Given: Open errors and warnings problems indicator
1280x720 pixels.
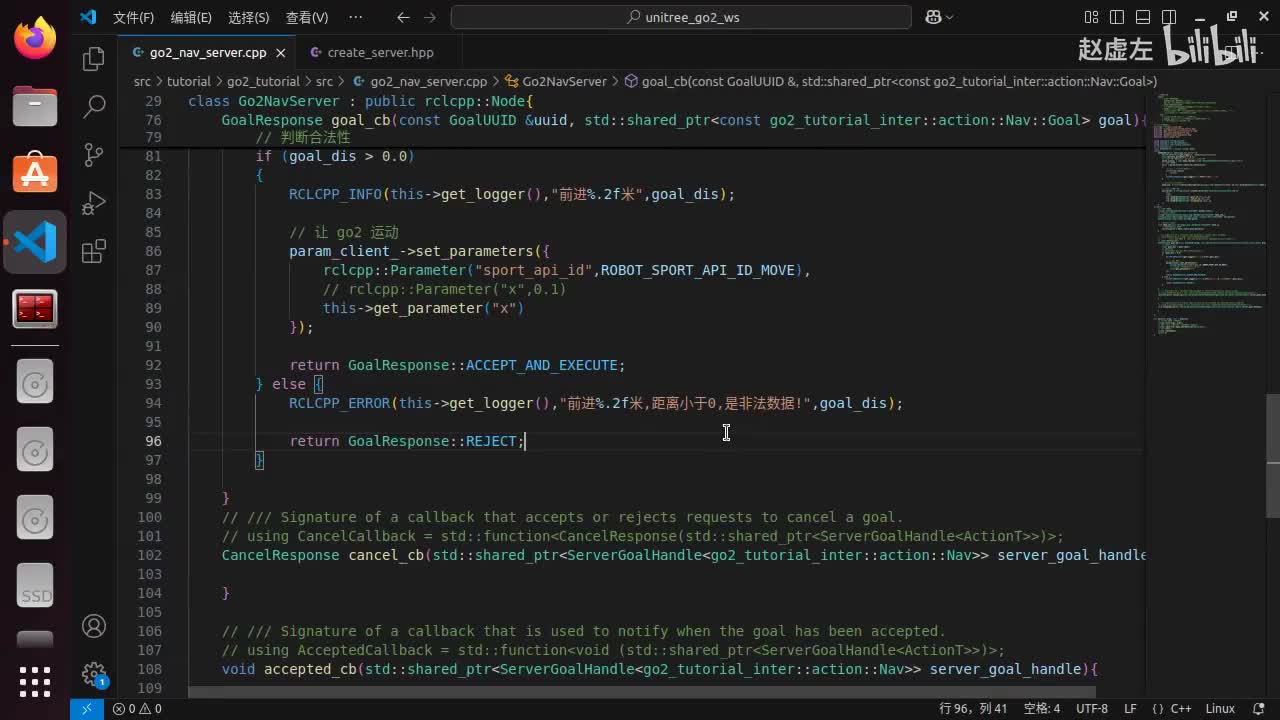Looking at the screenshot, I should click(x=137, y=709).
